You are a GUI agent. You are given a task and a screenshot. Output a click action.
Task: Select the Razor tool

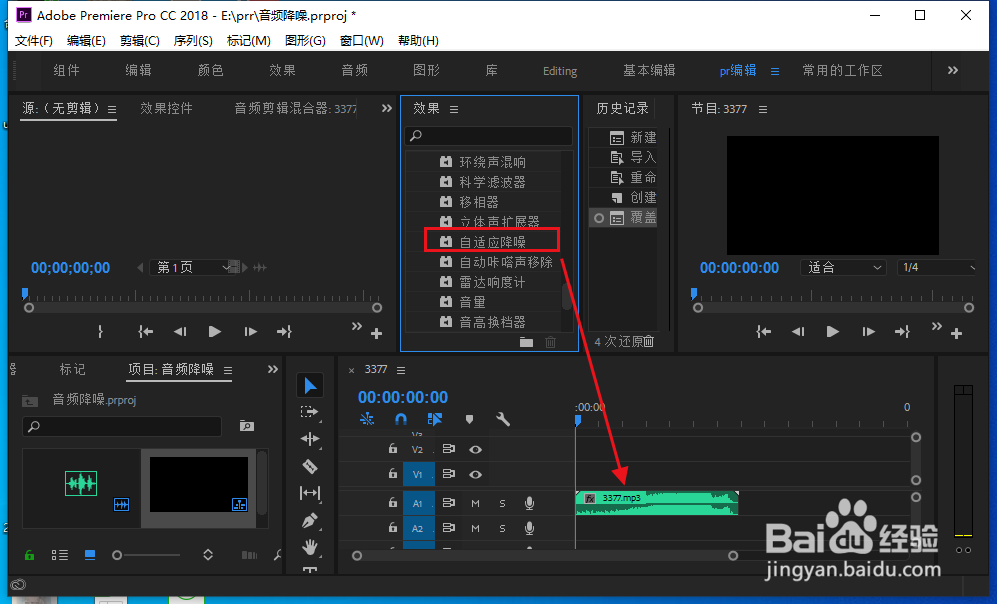point(310,467)
